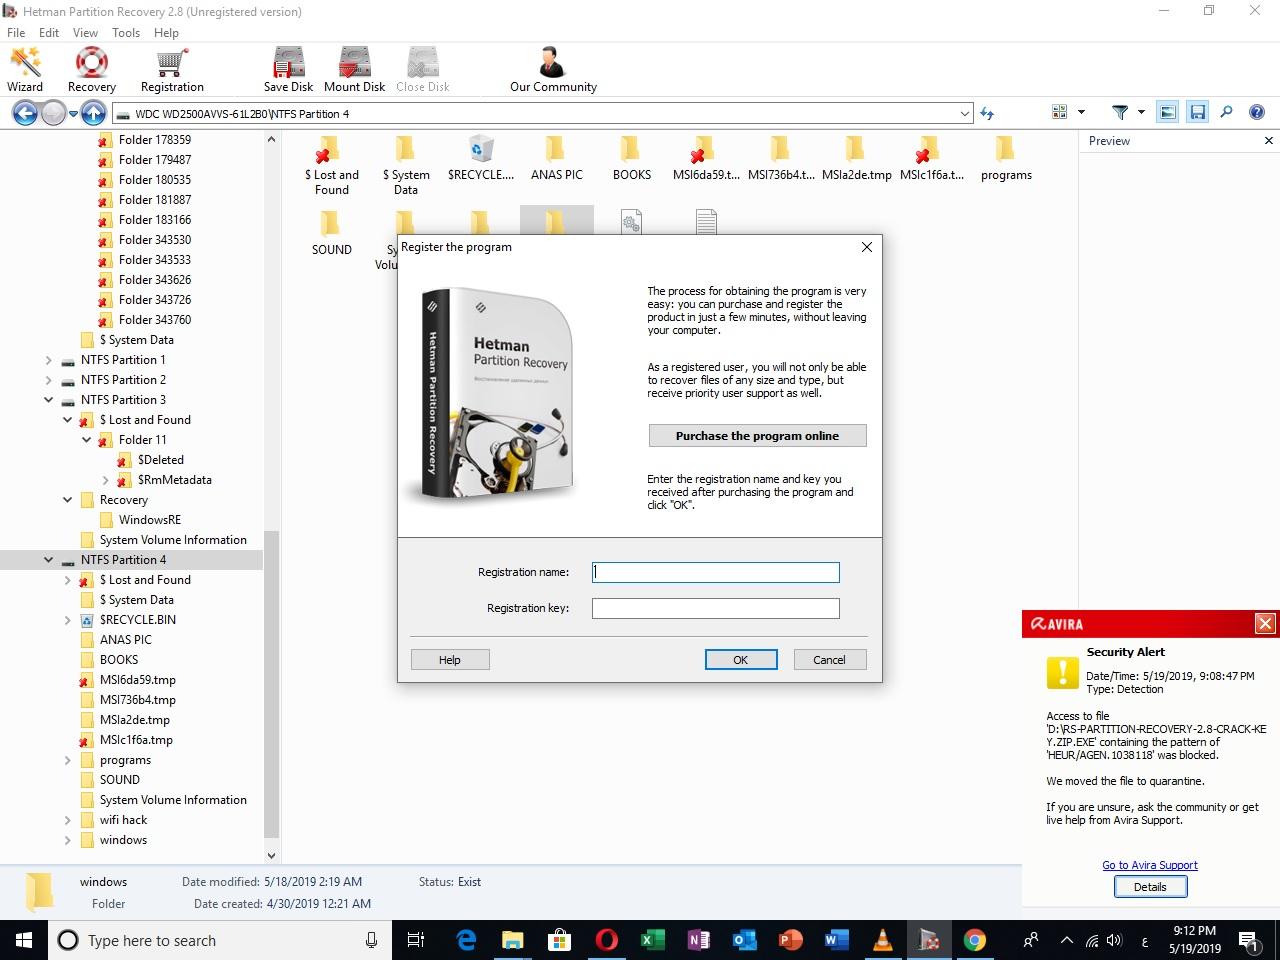This screenshot has width=1280, height=960.
Task: Go back with the left arrow
Action: point(25,113)
